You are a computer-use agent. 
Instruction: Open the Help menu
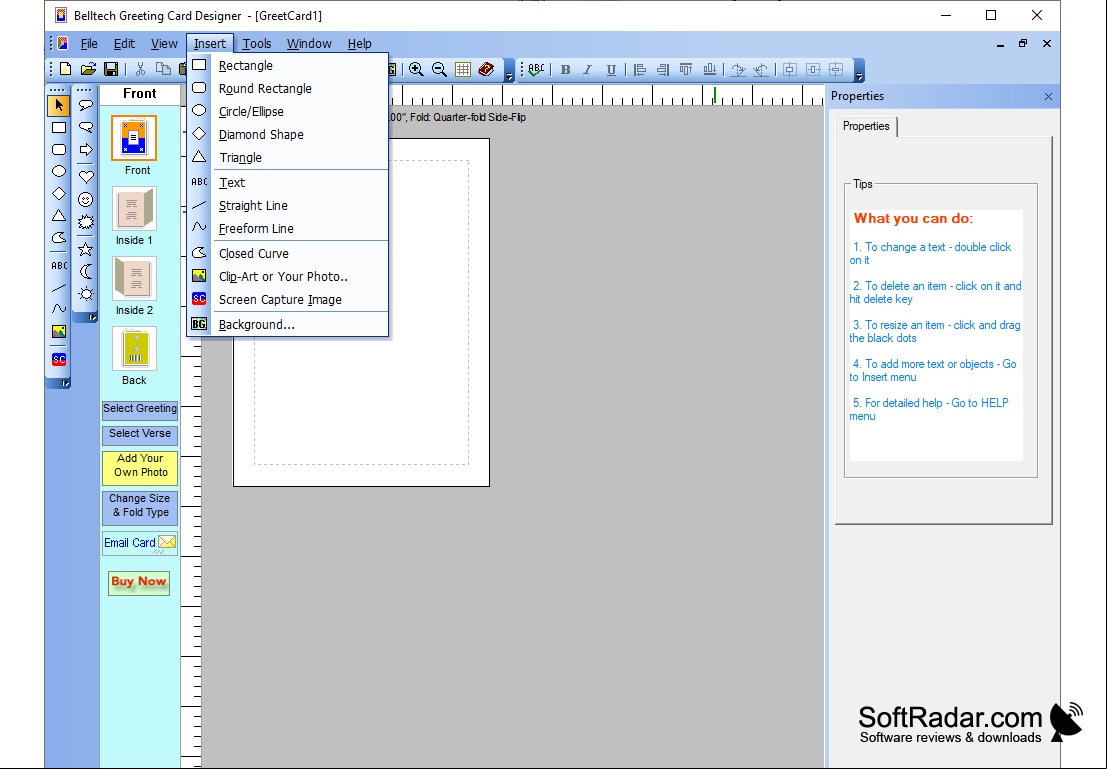pos(359,44)
